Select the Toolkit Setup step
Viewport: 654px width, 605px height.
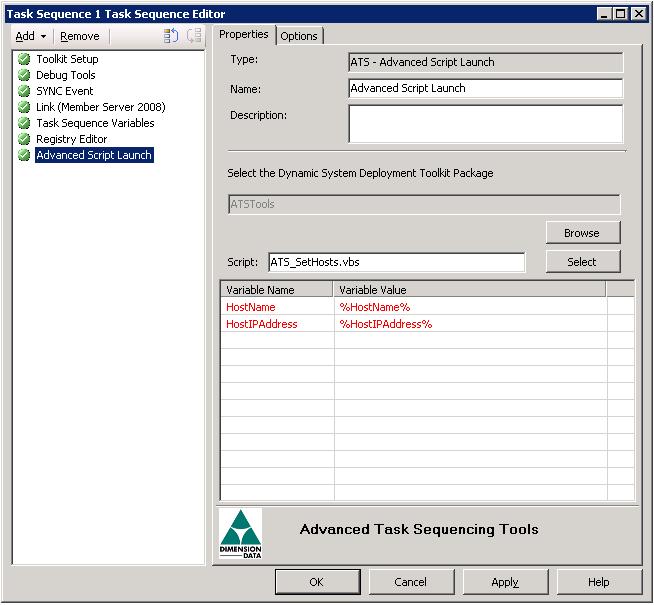[x=67, y=59]
